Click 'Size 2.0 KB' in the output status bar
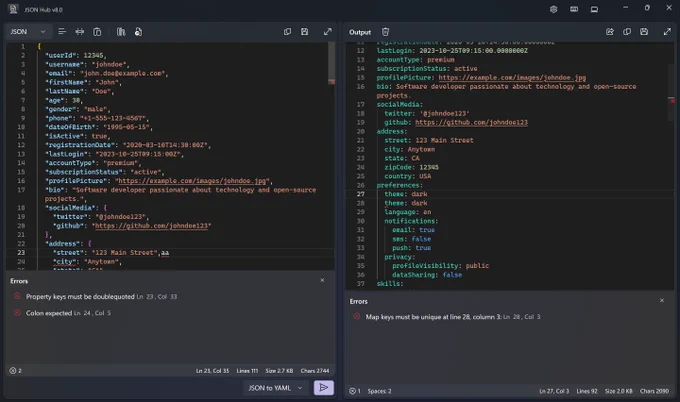 point(618,391)
